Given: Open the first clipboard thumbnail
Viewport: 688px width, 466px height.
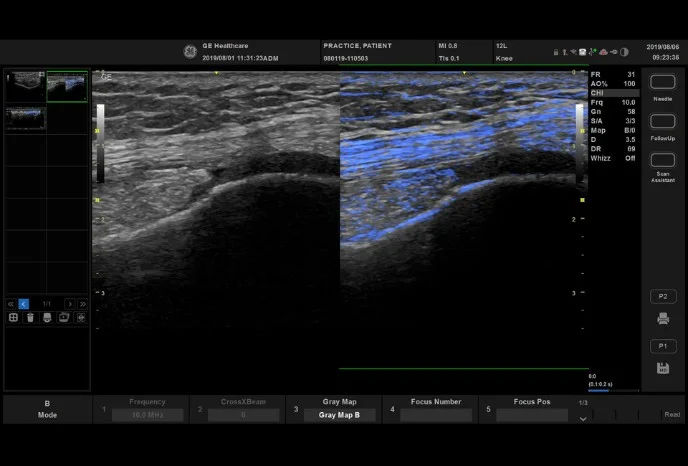Looking at the screenshot, I should 24,86.
